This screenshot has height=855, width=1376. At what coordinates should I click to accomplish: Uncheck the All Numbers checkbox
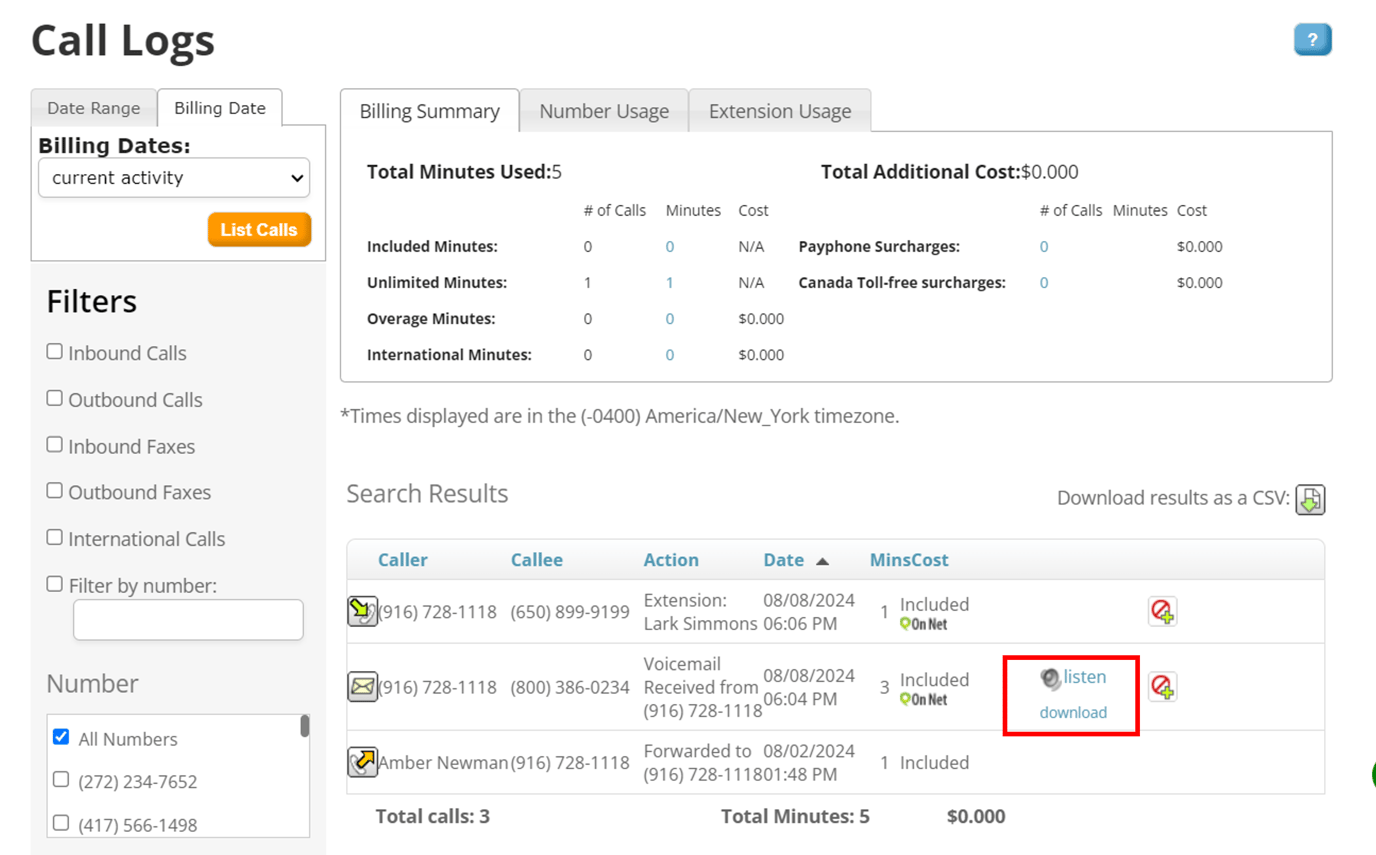click(61, 738)
